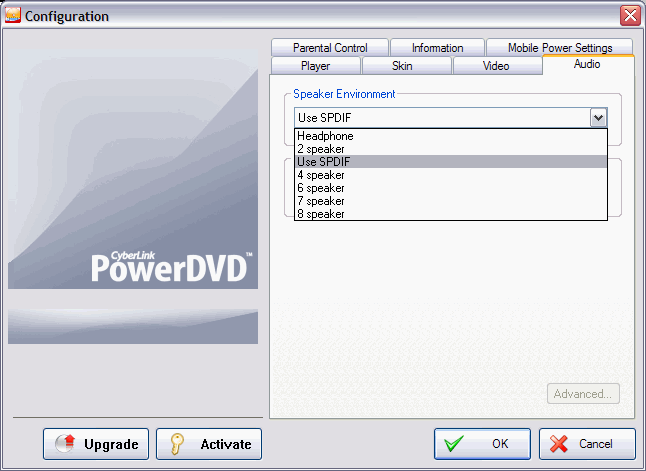Collapse the Speaker Environment dropdown arrow

pos(598,118)
